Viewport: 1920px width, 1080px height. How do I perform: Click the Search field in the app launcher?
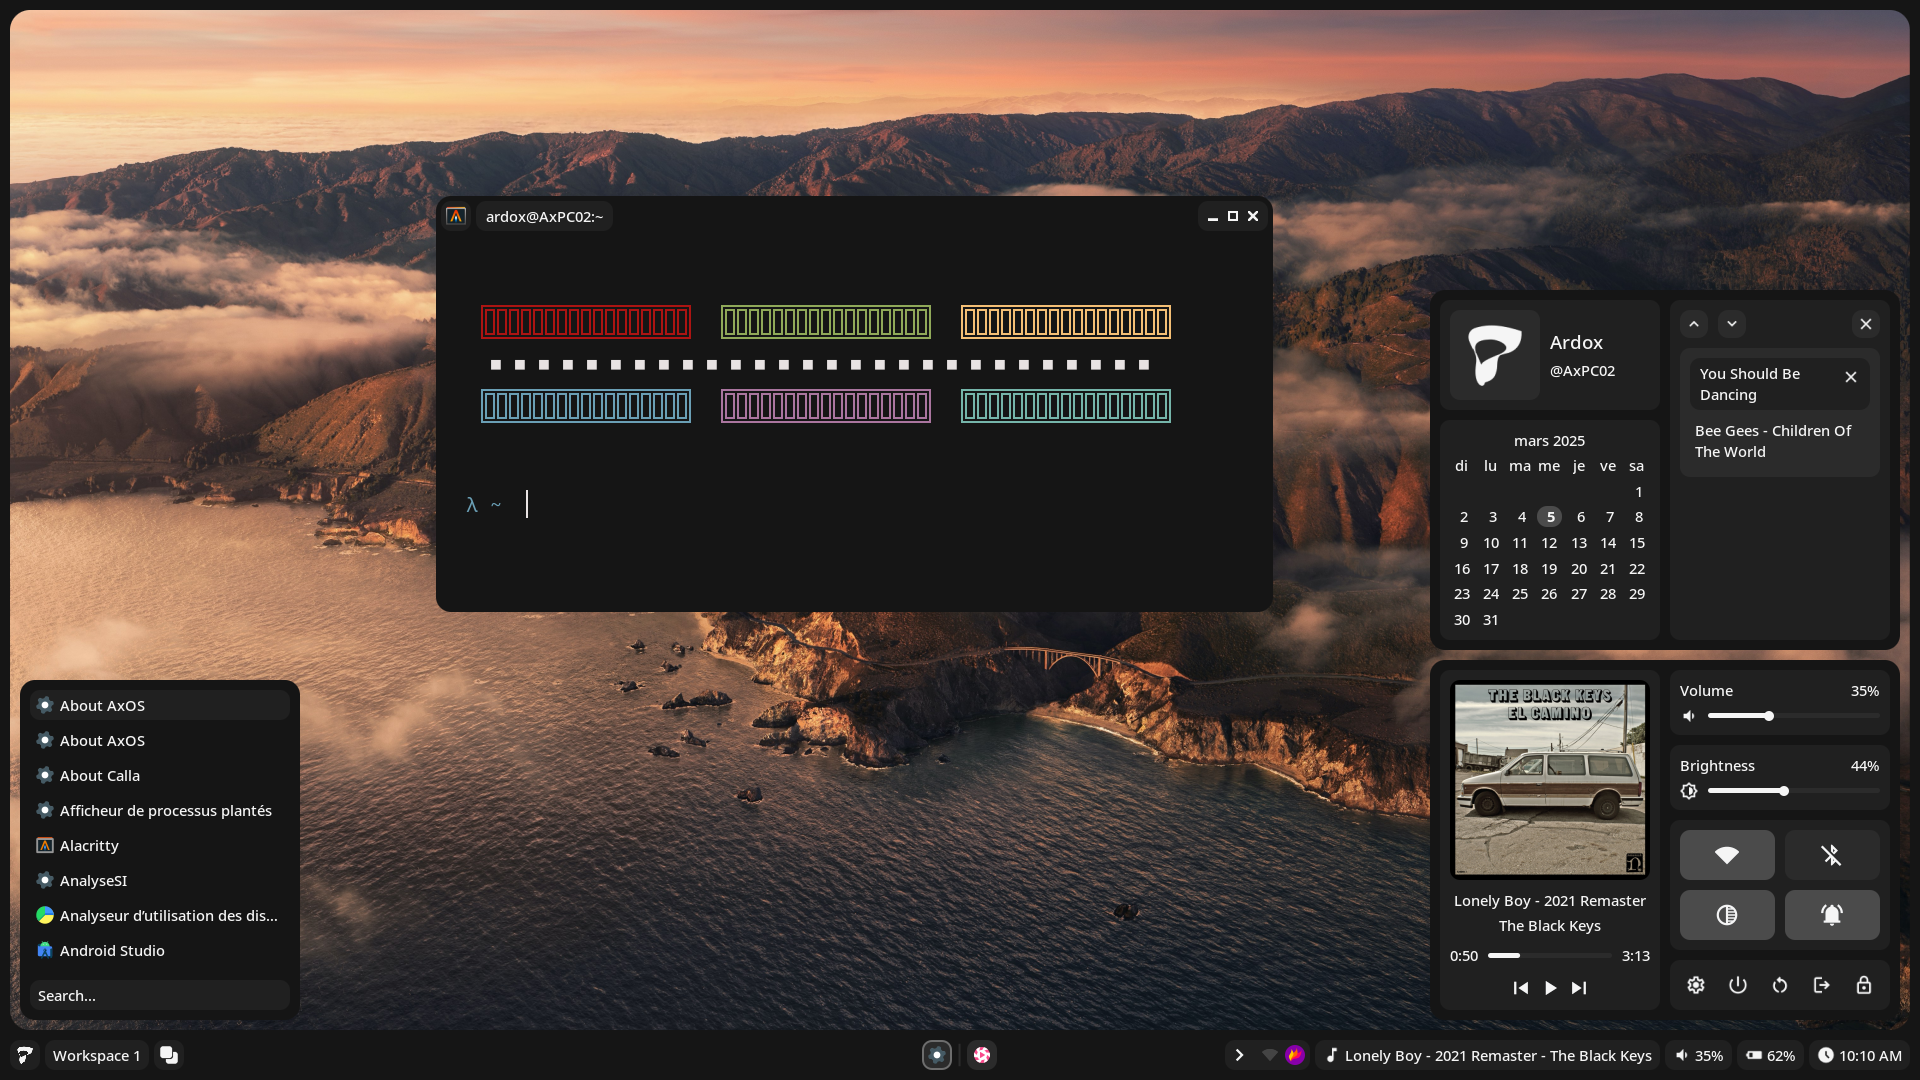coord(158,995)
